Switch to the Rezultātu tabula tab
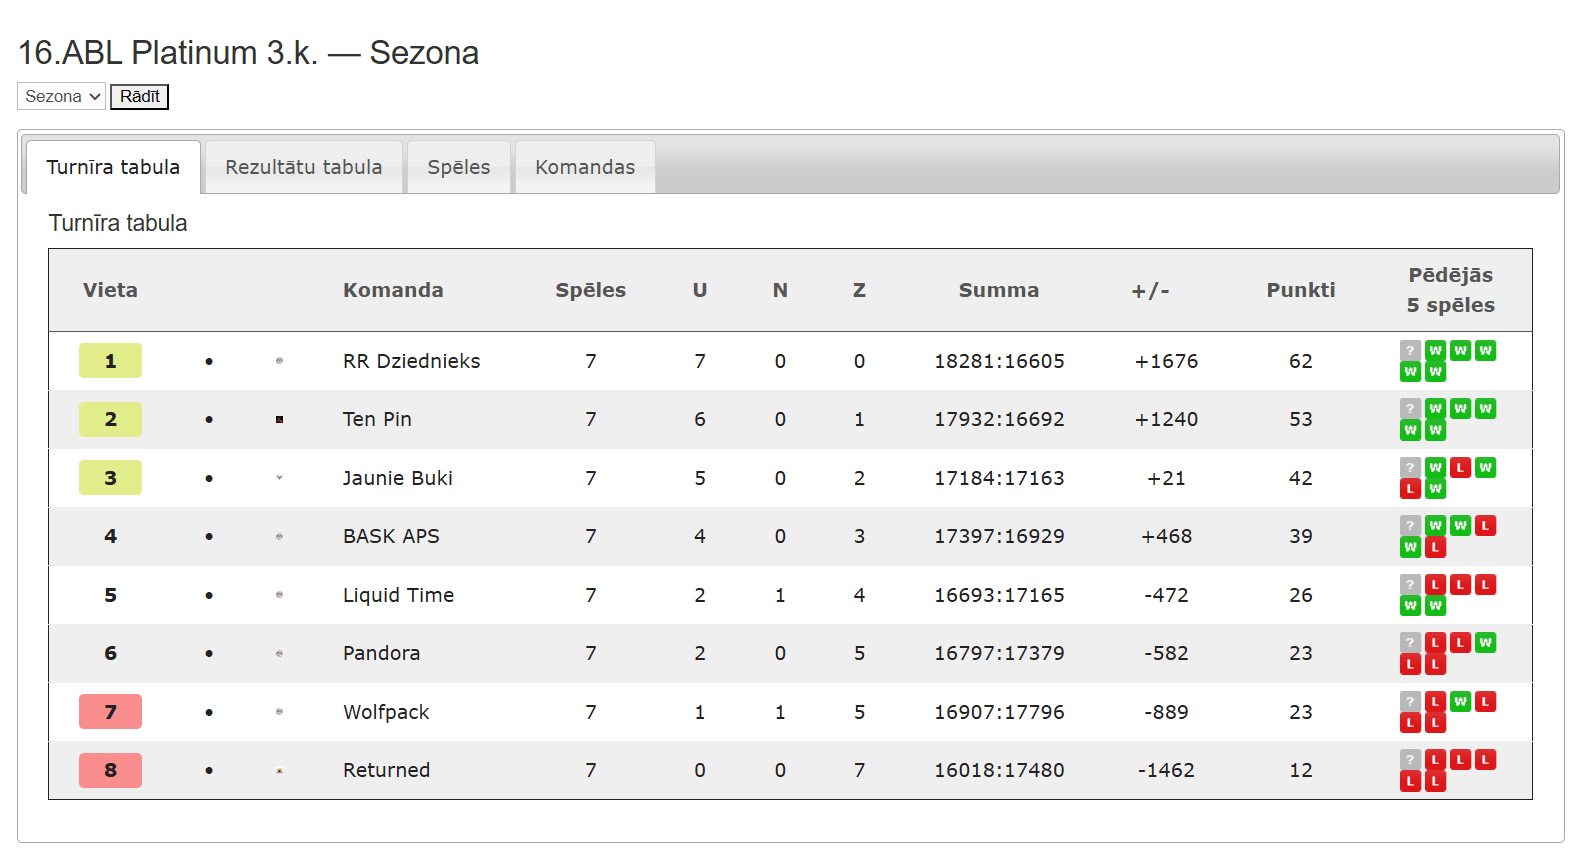 304,167
